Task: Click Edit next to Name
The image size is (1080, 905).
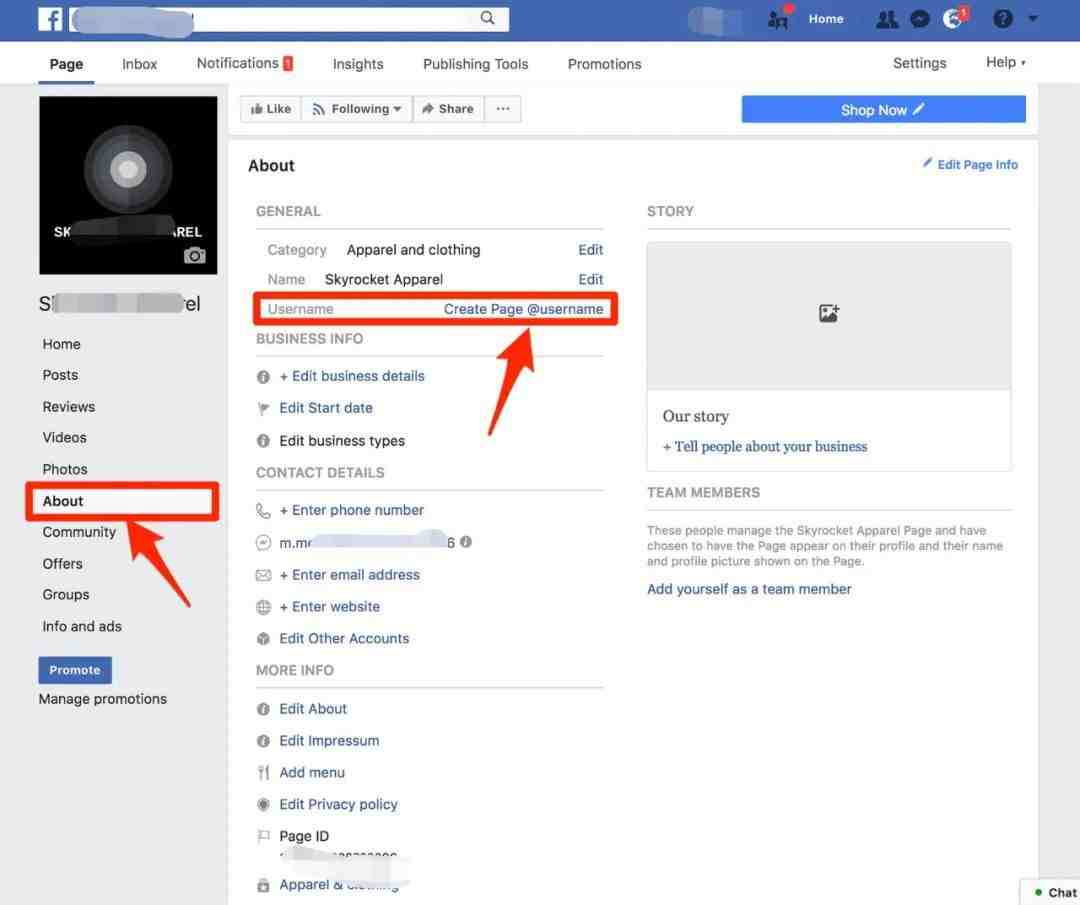Action: tap(590, 280)
